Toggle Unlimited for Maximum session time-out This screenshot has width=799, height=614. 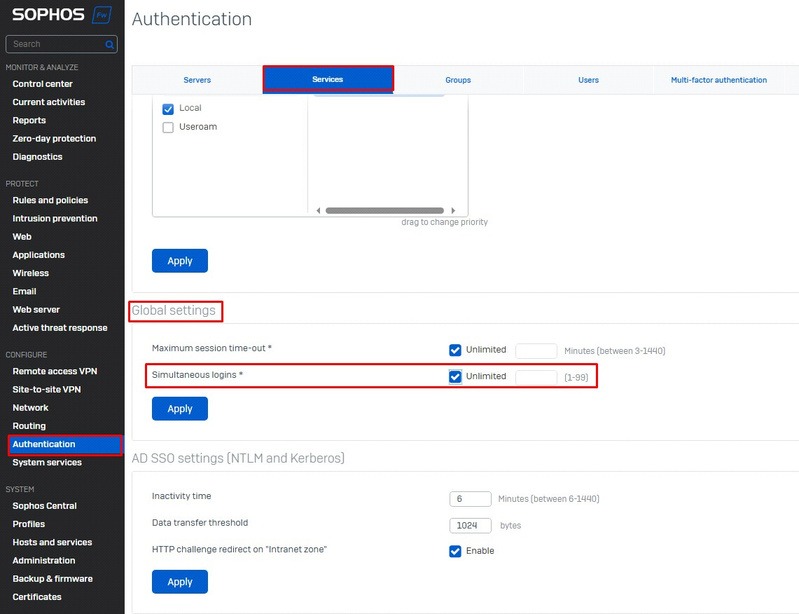(x=455, y=350)
